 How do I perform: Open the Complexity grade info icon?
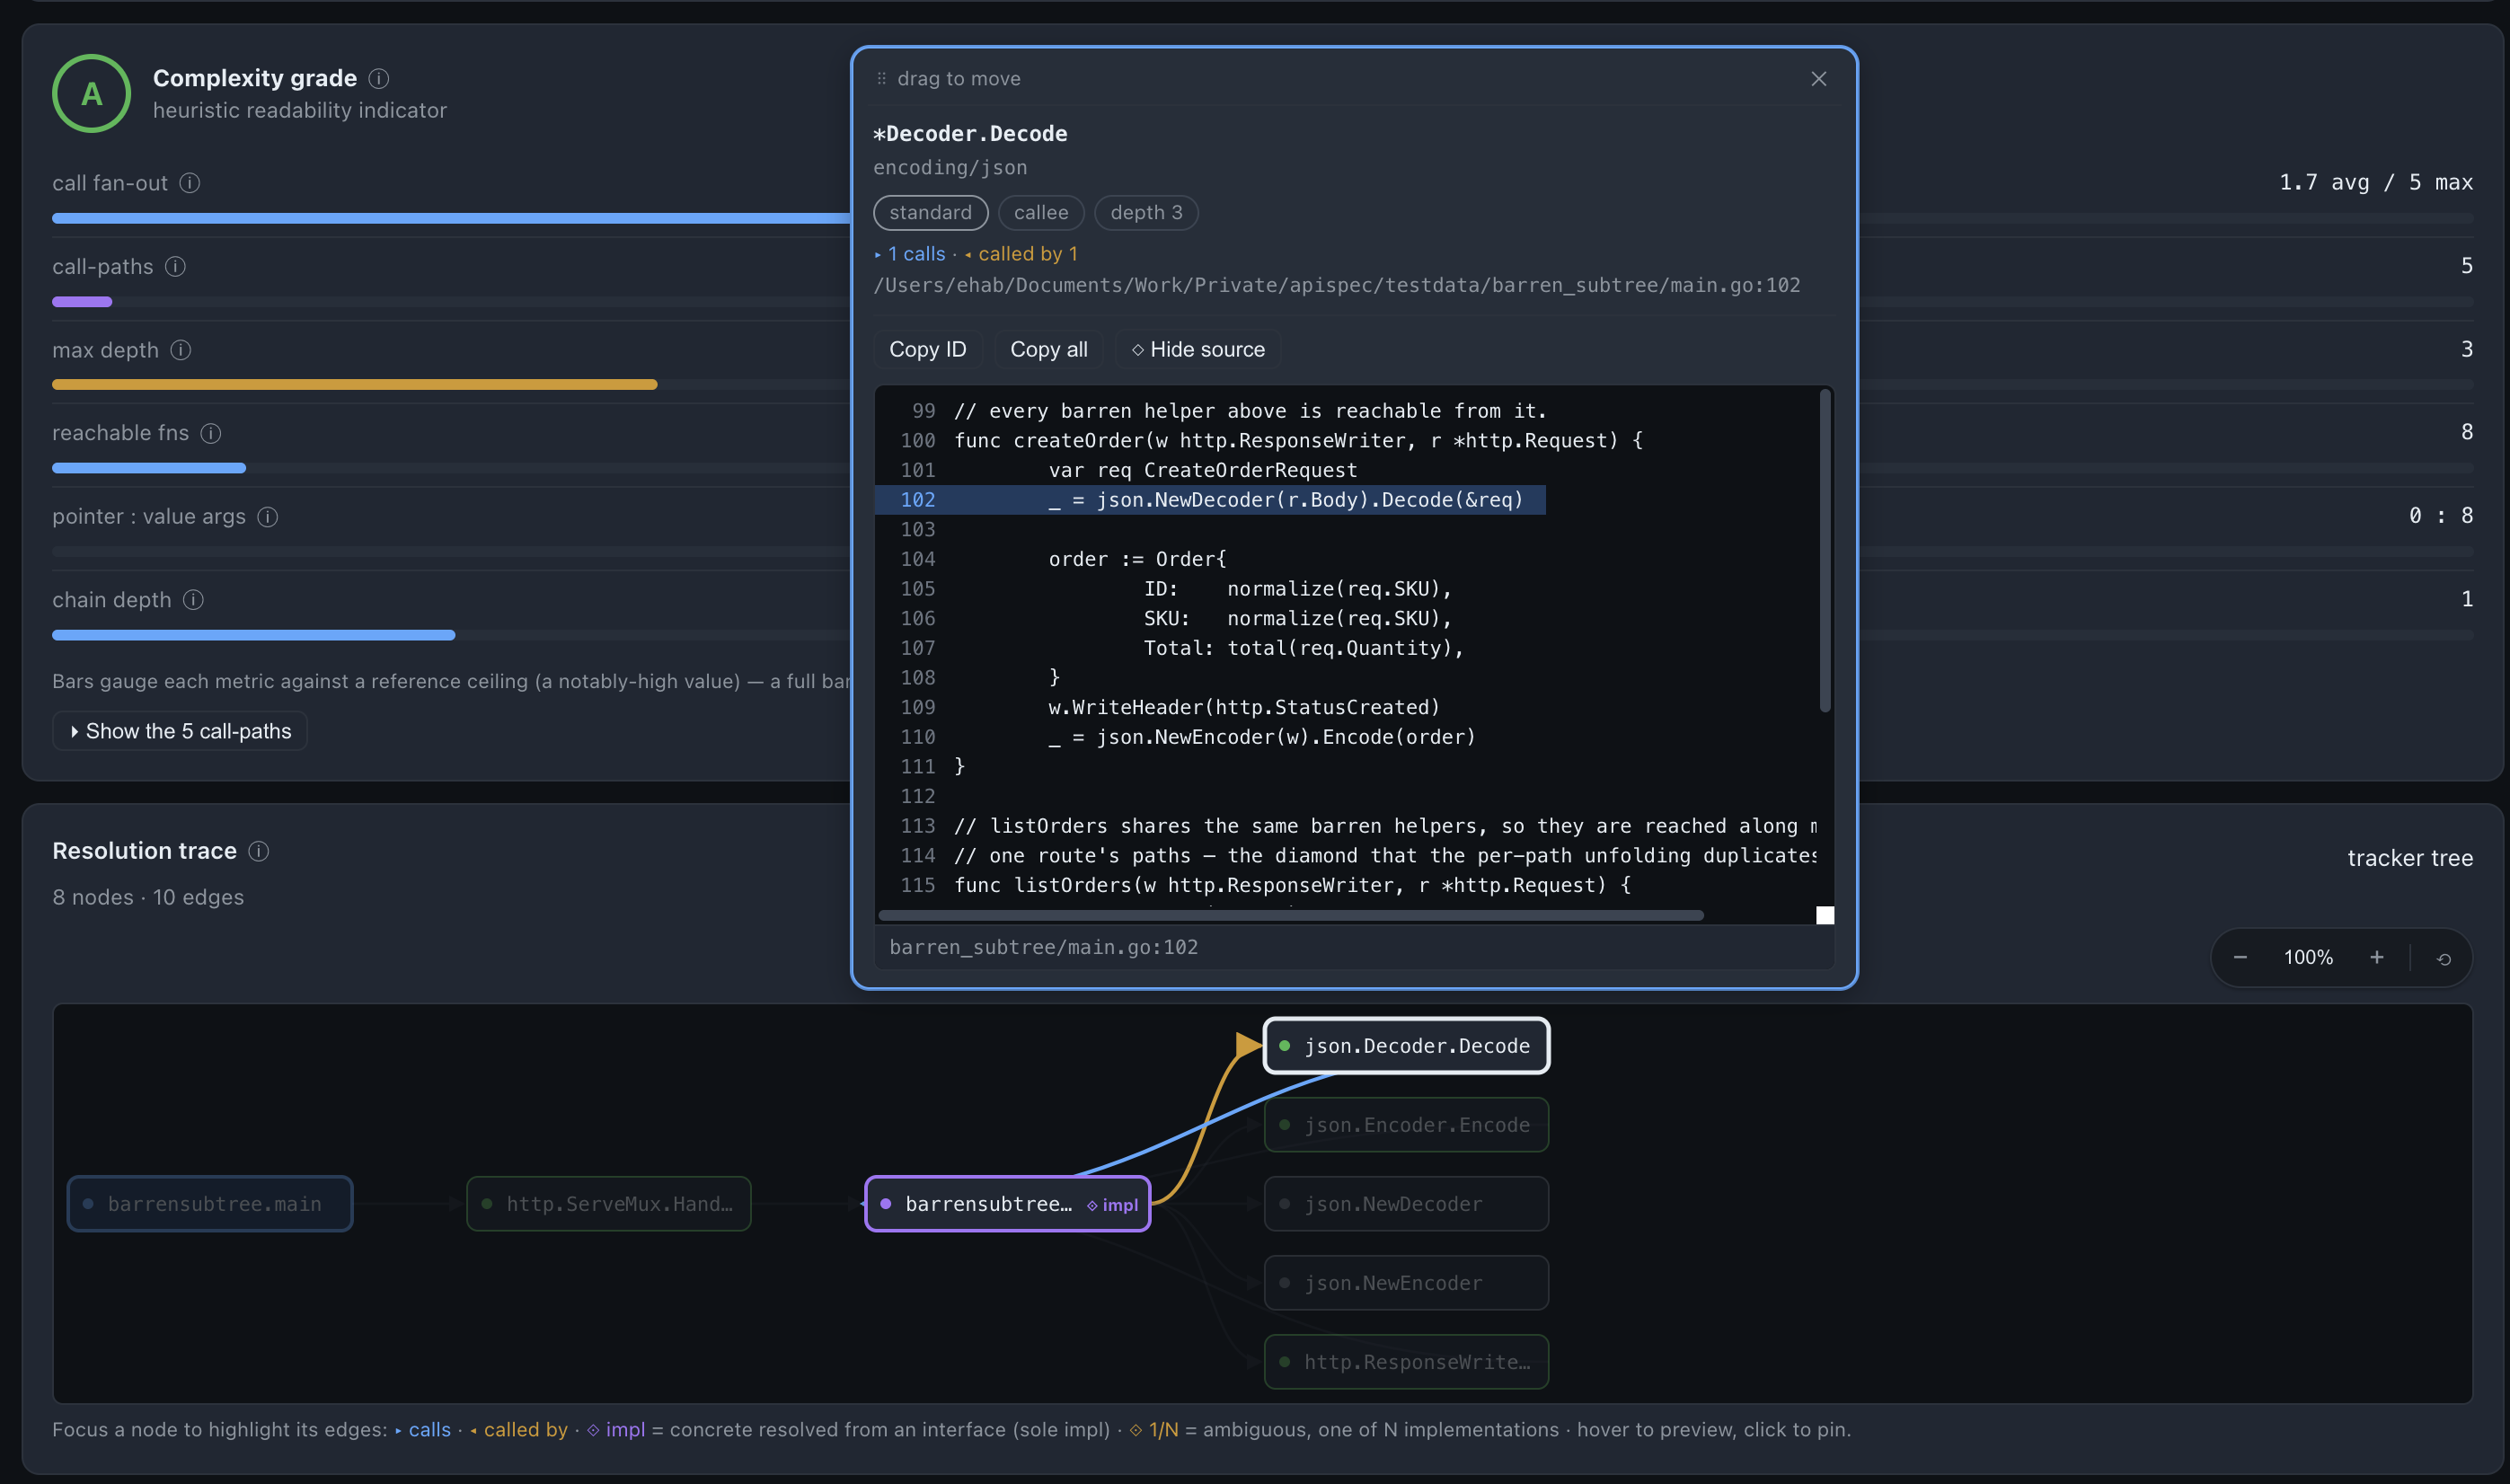pos(379,78)
